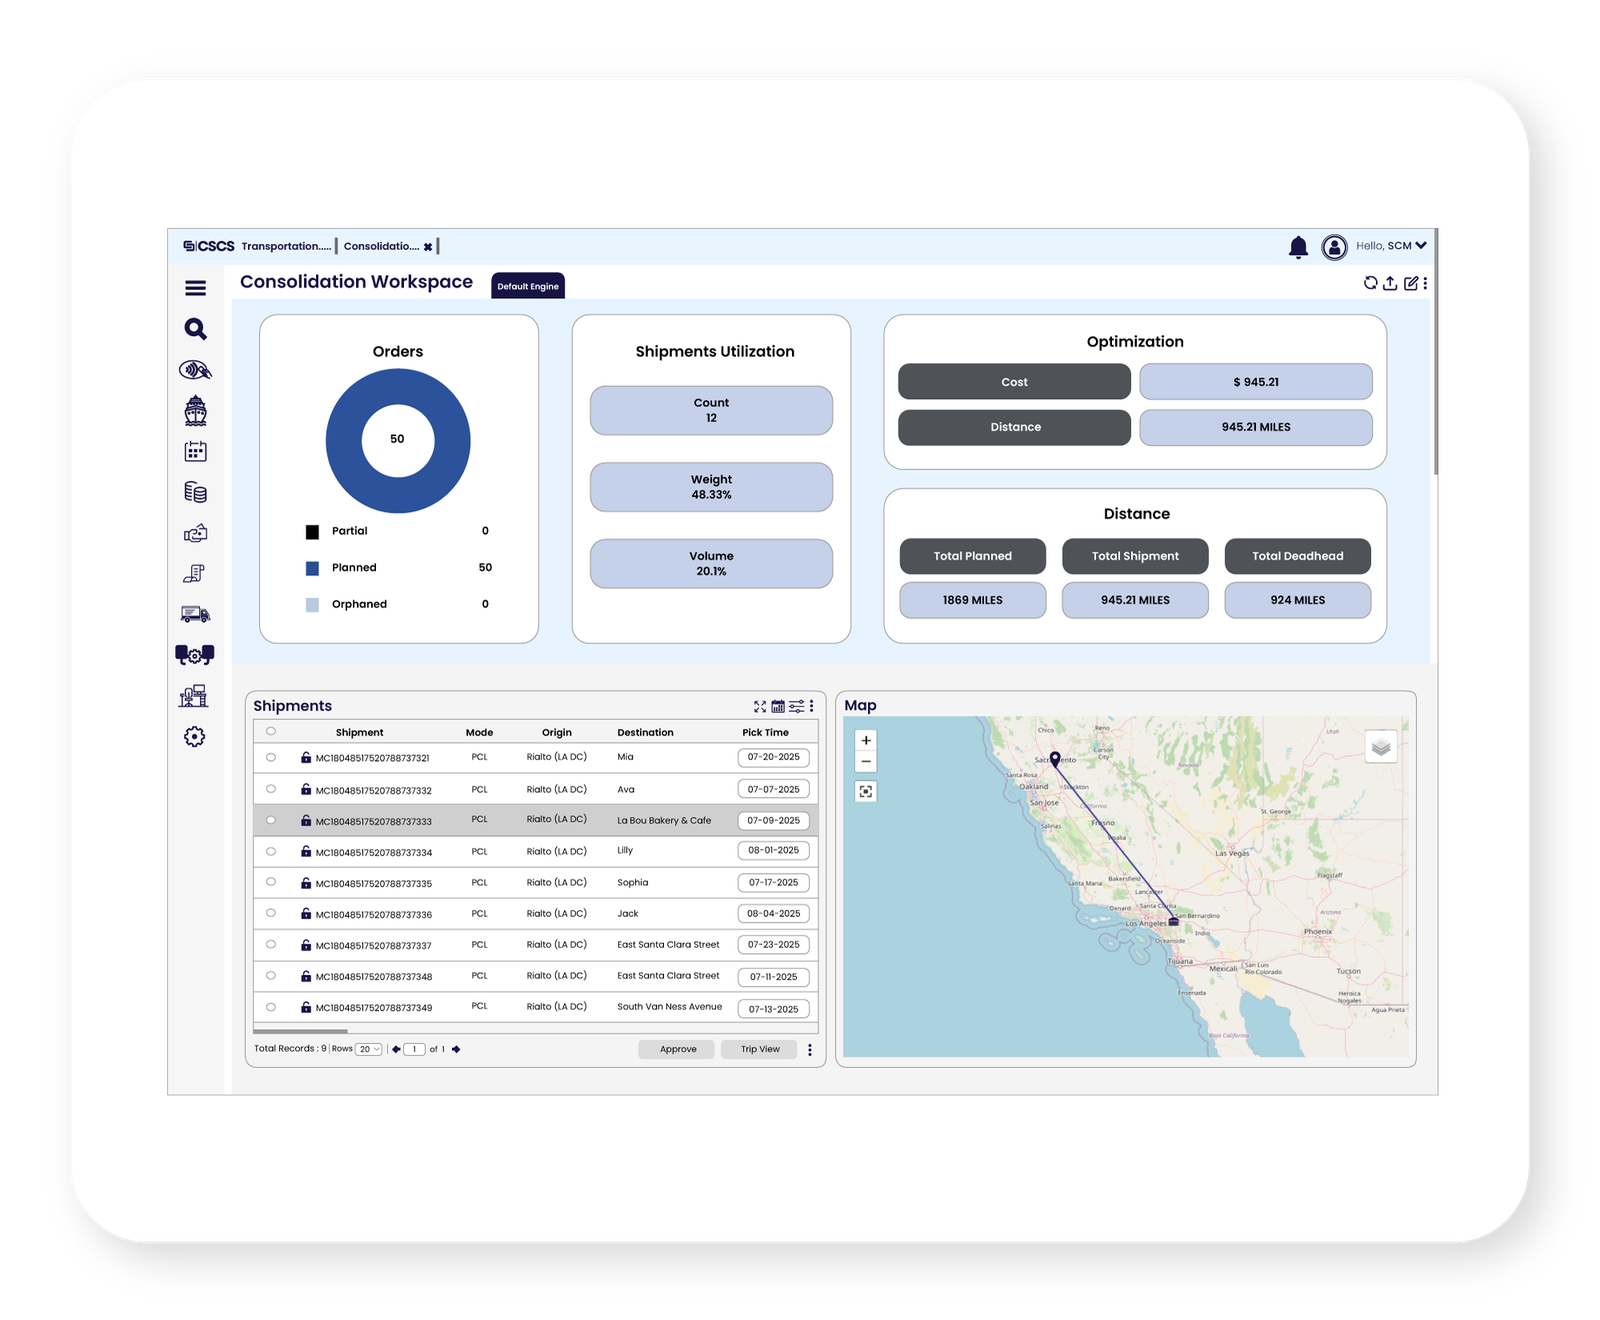This screenshot has width=1600, height=1320.
Task: Refresh the Consolidation Workspace
Action: click(1370, 284)
